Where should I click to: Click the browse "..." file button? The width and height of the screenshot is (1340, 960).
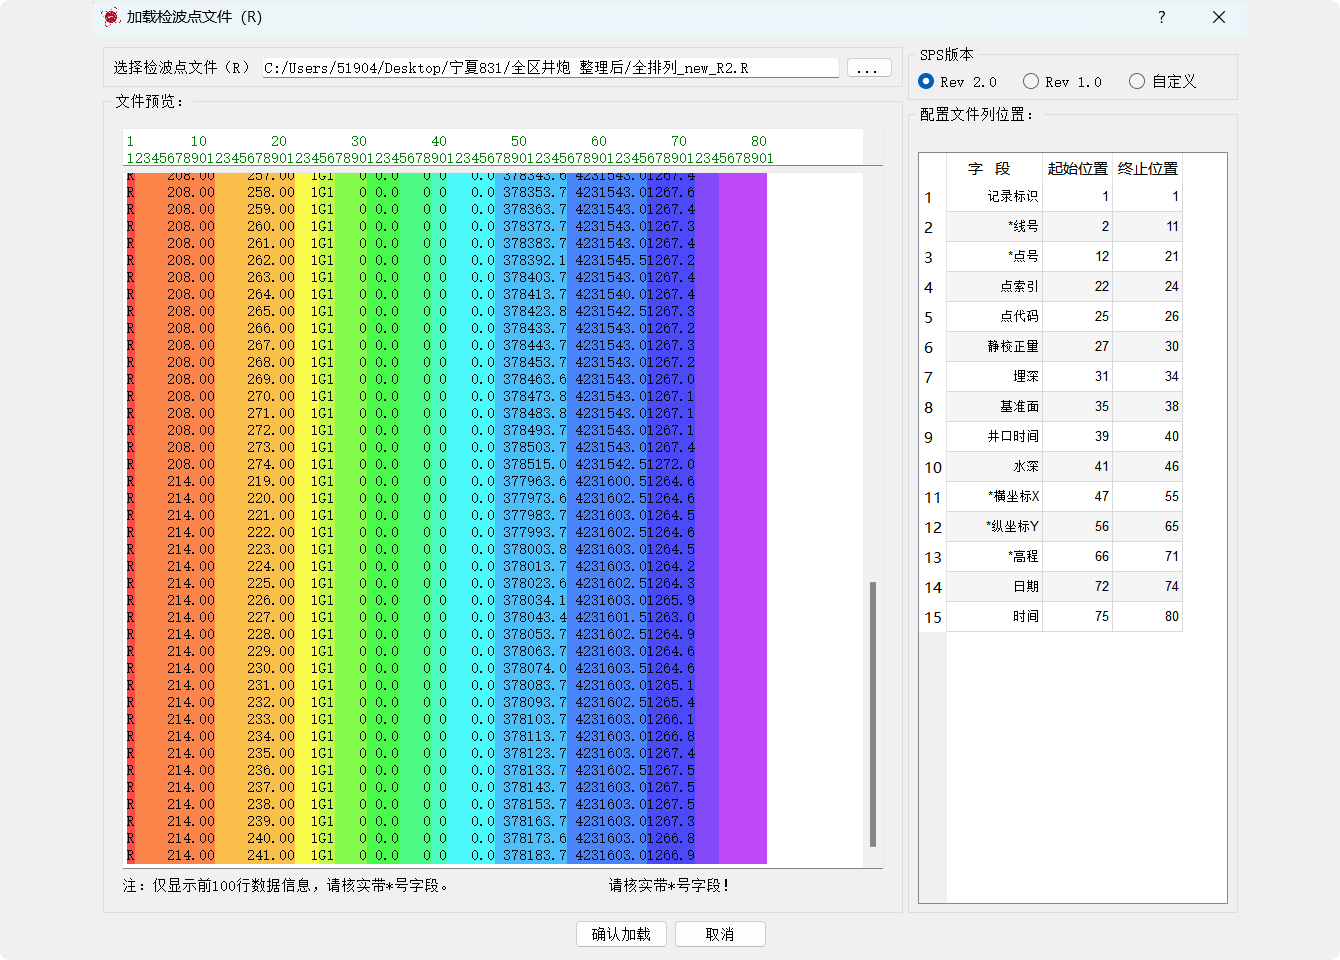[868, 68]
